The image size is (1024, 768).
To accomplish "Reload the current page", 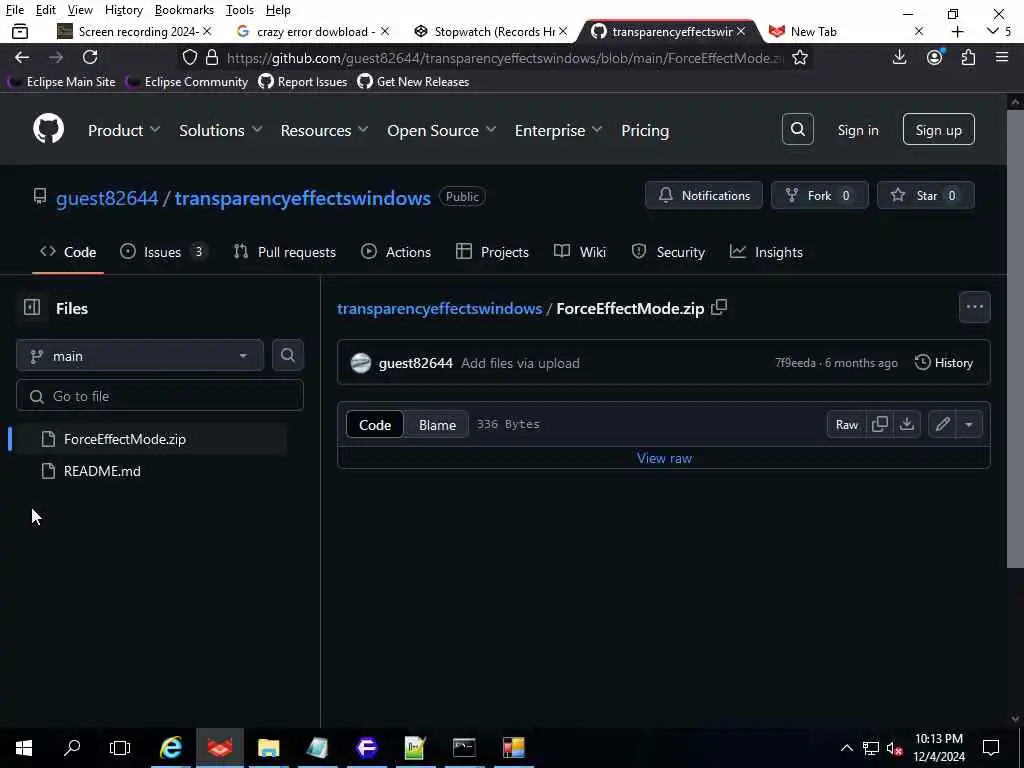I will (90, 57).
